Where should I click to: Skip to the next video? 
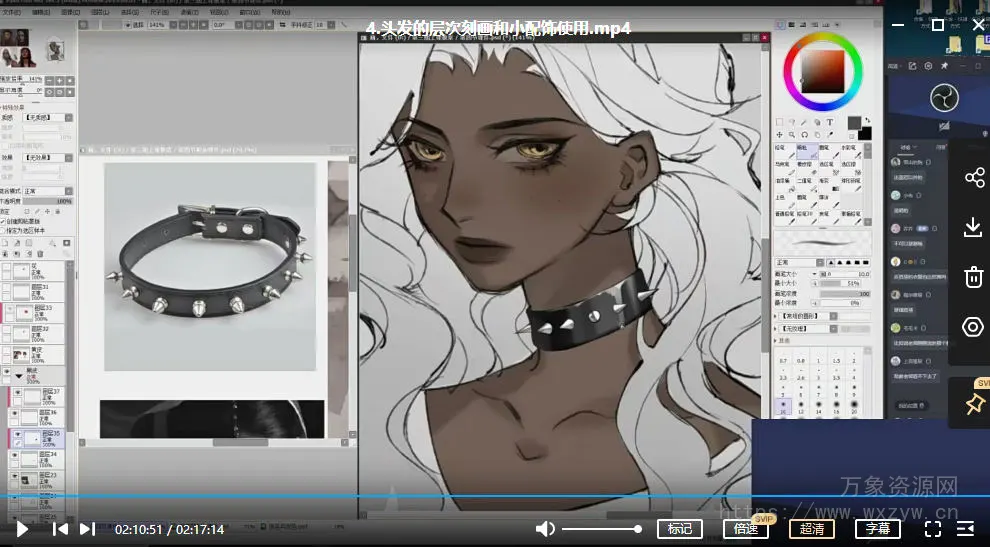click(88, 529)
